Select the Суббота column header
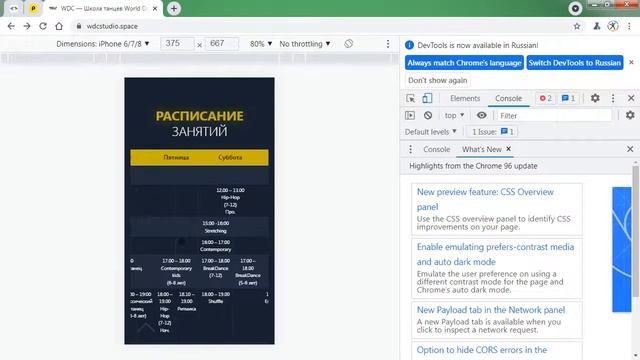The height and width of the screenshot is (360, 640). pos(230,158)
